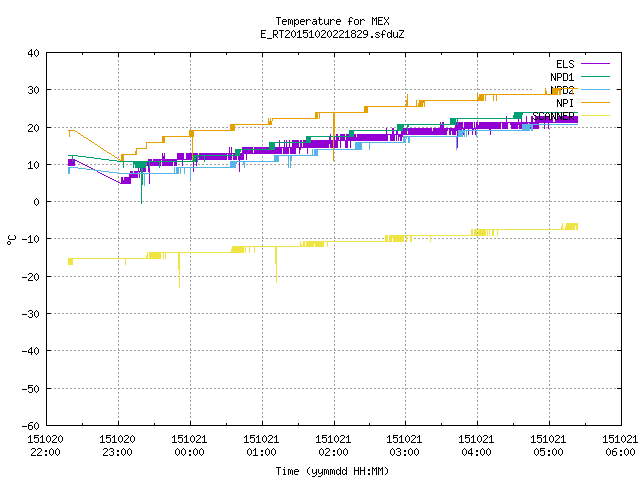Viewport: 640px width, 480px height.
Task: Click y-axis value -10
Action: point(31,239)
